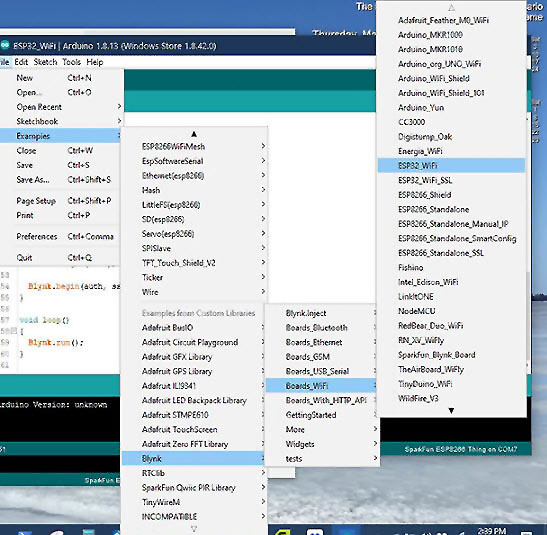The height and width of the screenshot is (535, 547).
Task: Click the down arrow under INCOMPATIBLE
Action: [x=194, y=529]
